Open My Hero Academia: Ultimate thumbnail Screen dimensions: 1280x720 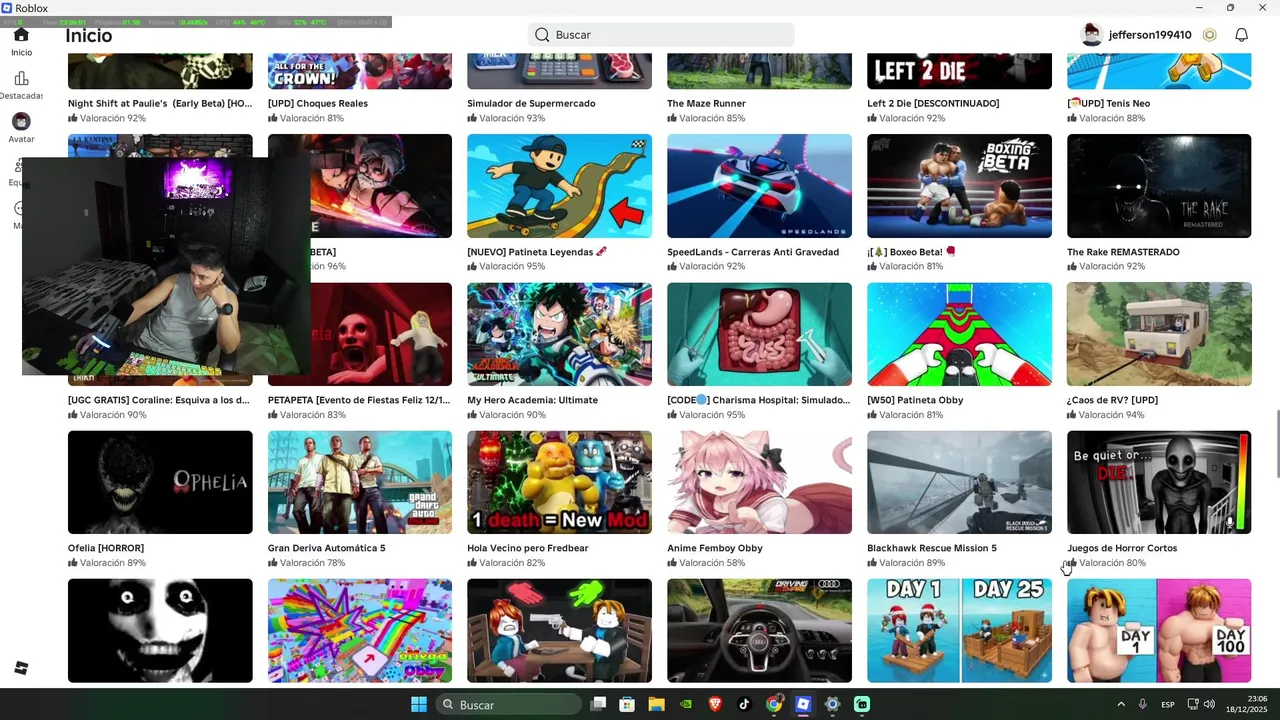pyautogui.click(x=559, y=334)
